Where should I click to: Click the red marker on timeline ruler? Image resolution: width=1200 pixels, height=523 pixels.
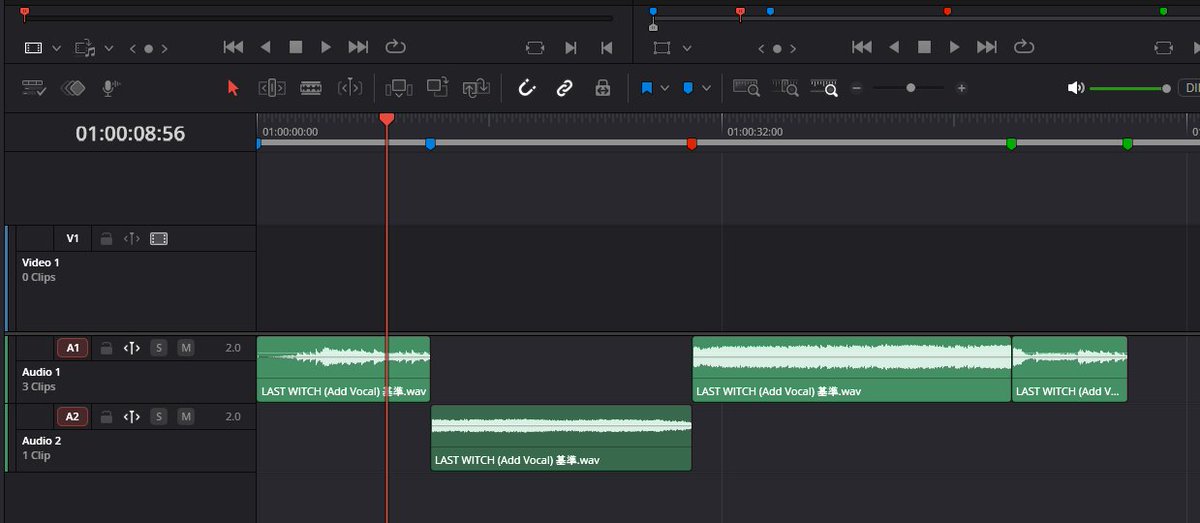[x=691, y=145]
